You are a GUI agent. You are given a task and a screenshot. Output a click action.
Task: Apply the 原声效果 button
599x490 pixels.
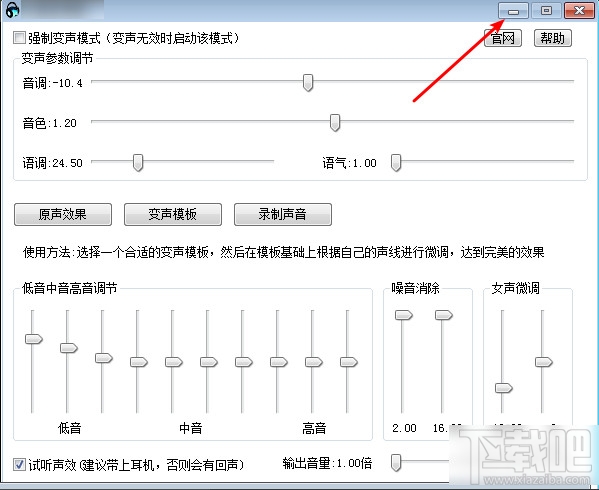(x=63, y=214)
